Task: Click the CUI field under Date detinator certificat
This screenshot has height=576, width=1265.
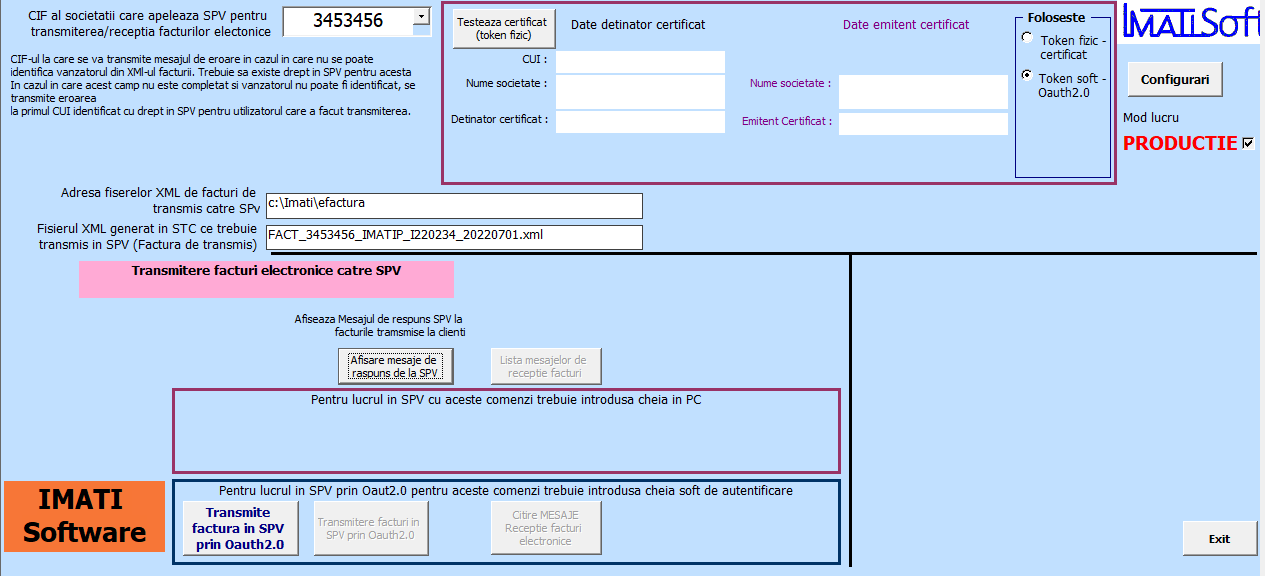Action: click(640, 62)
